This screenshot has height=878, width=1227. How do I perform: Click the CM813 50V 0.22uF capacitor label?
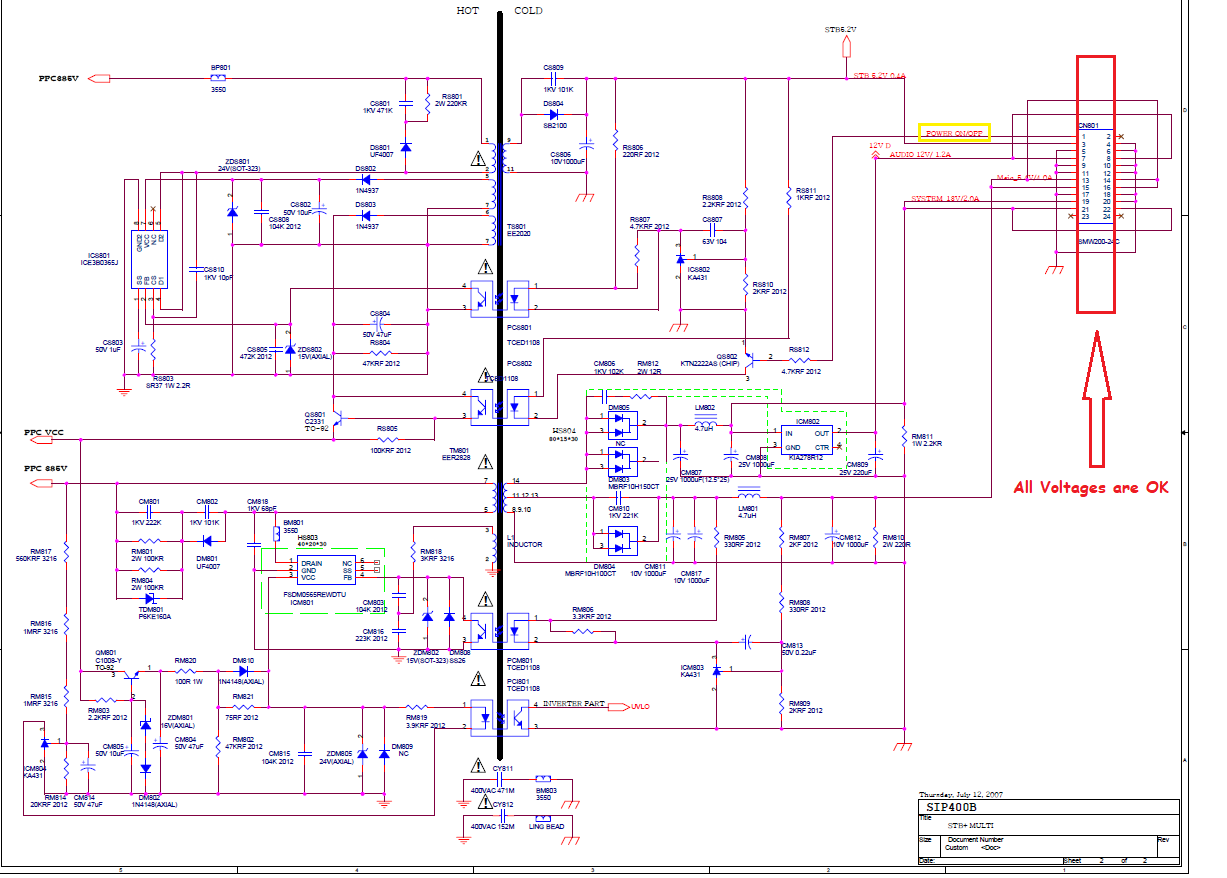pyautogui.click(x=799, y=649)
